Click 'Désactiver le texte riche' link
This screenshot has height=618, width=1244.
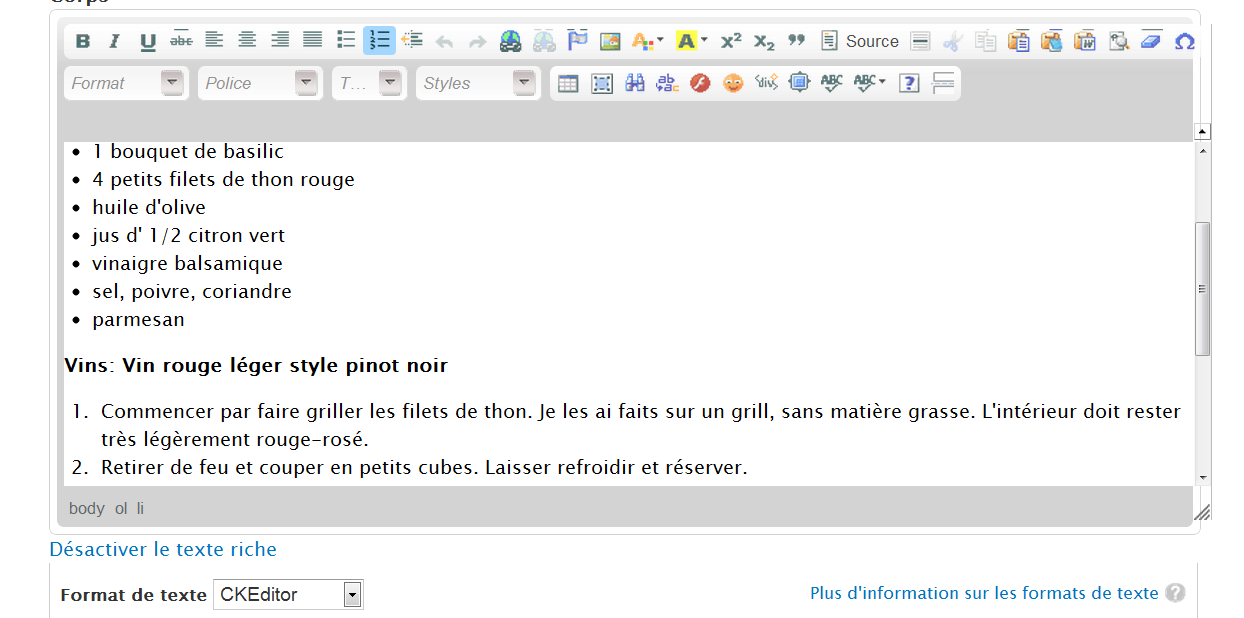click(x=163, y=549)
